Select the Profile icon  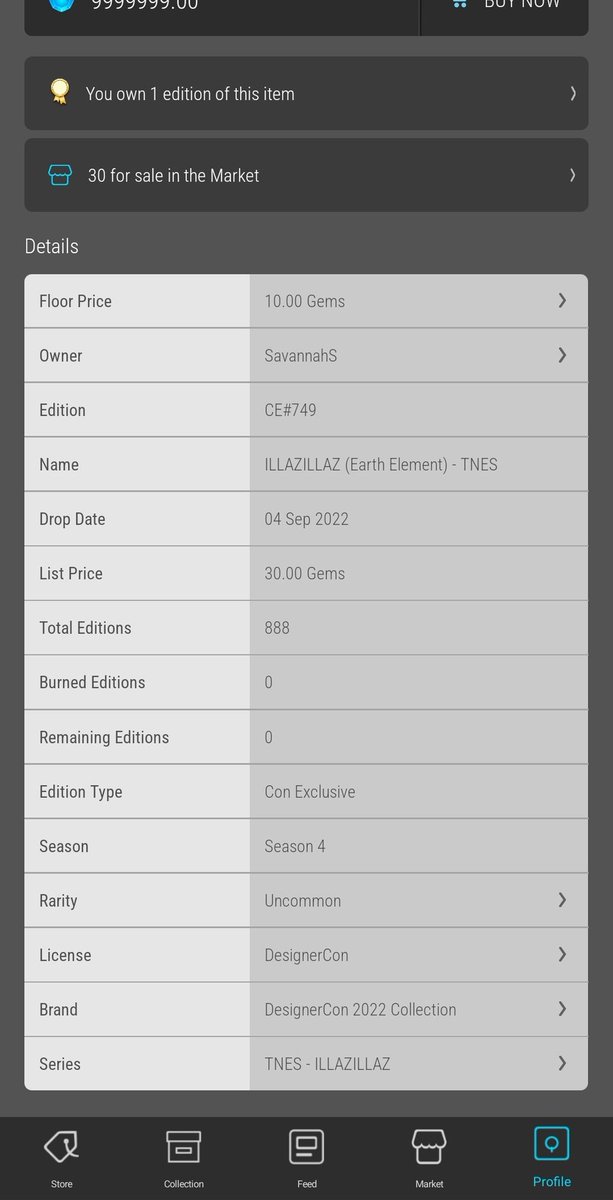[x=552, y=1144]
